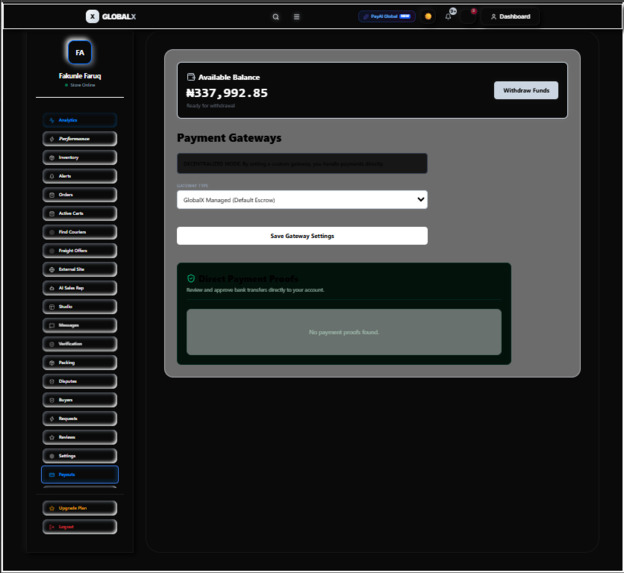Click the External Site globe icon
This screenshot has width=624, height=573.
pyautogui.click(x=52, y=269)
